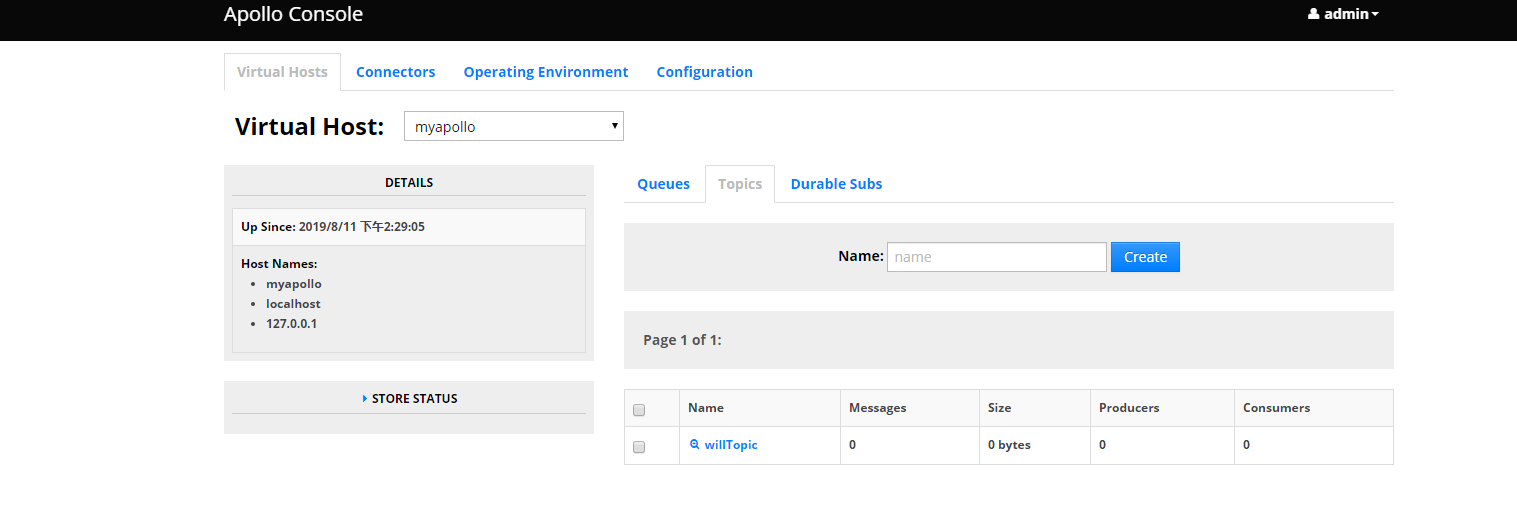
Task: Click the Apollo Console title
Action: coord(293,14)
